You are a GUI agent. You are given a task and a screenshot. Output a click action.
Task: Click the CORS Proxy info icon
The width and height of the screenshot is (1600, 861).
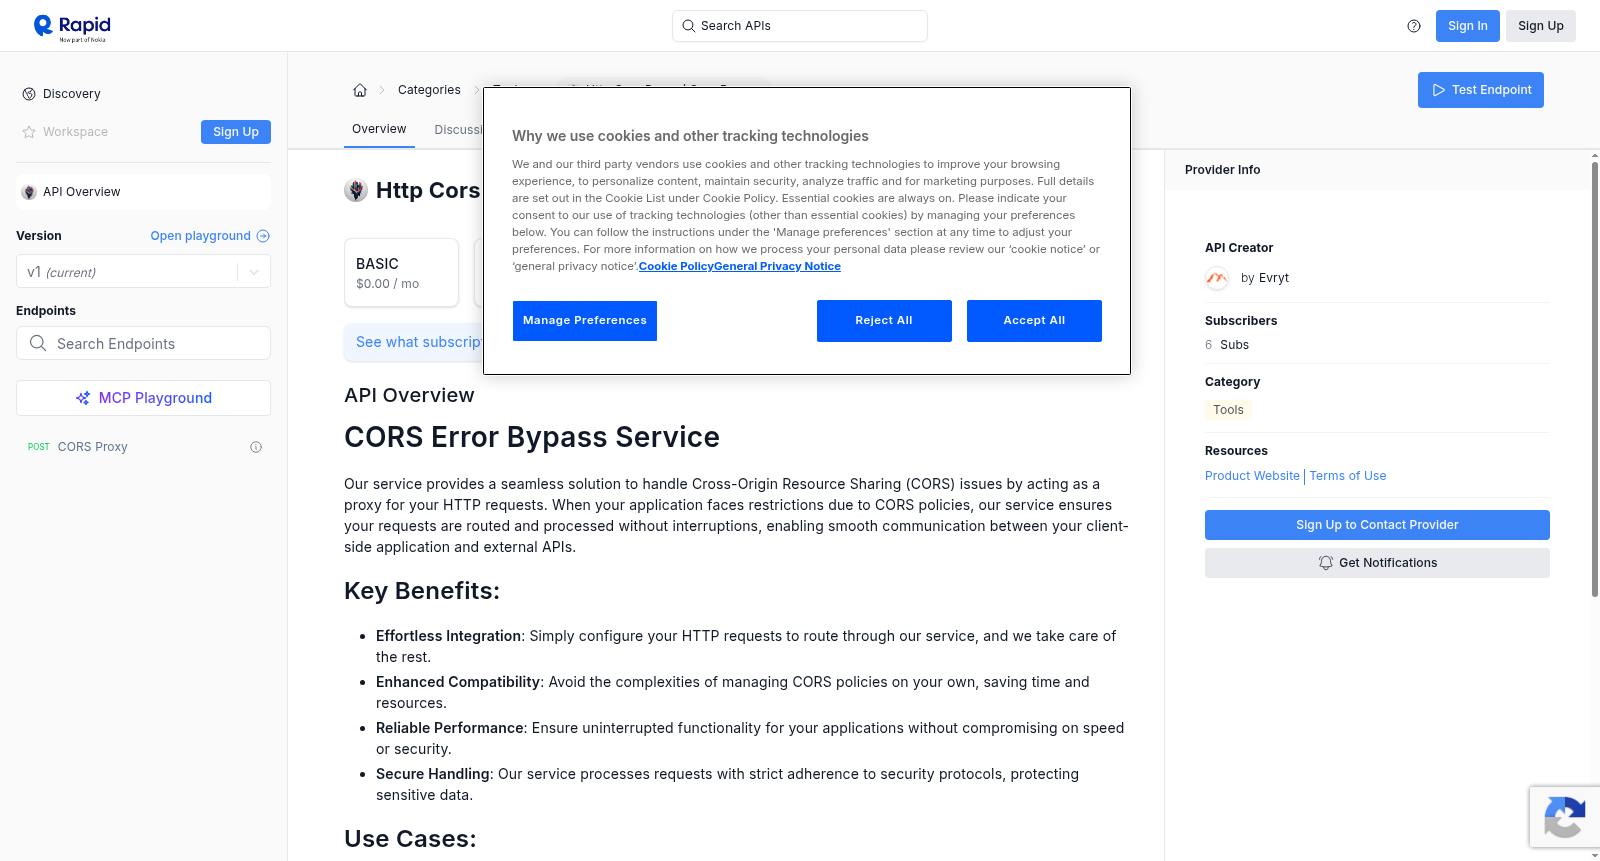click(x=256, y=447)
